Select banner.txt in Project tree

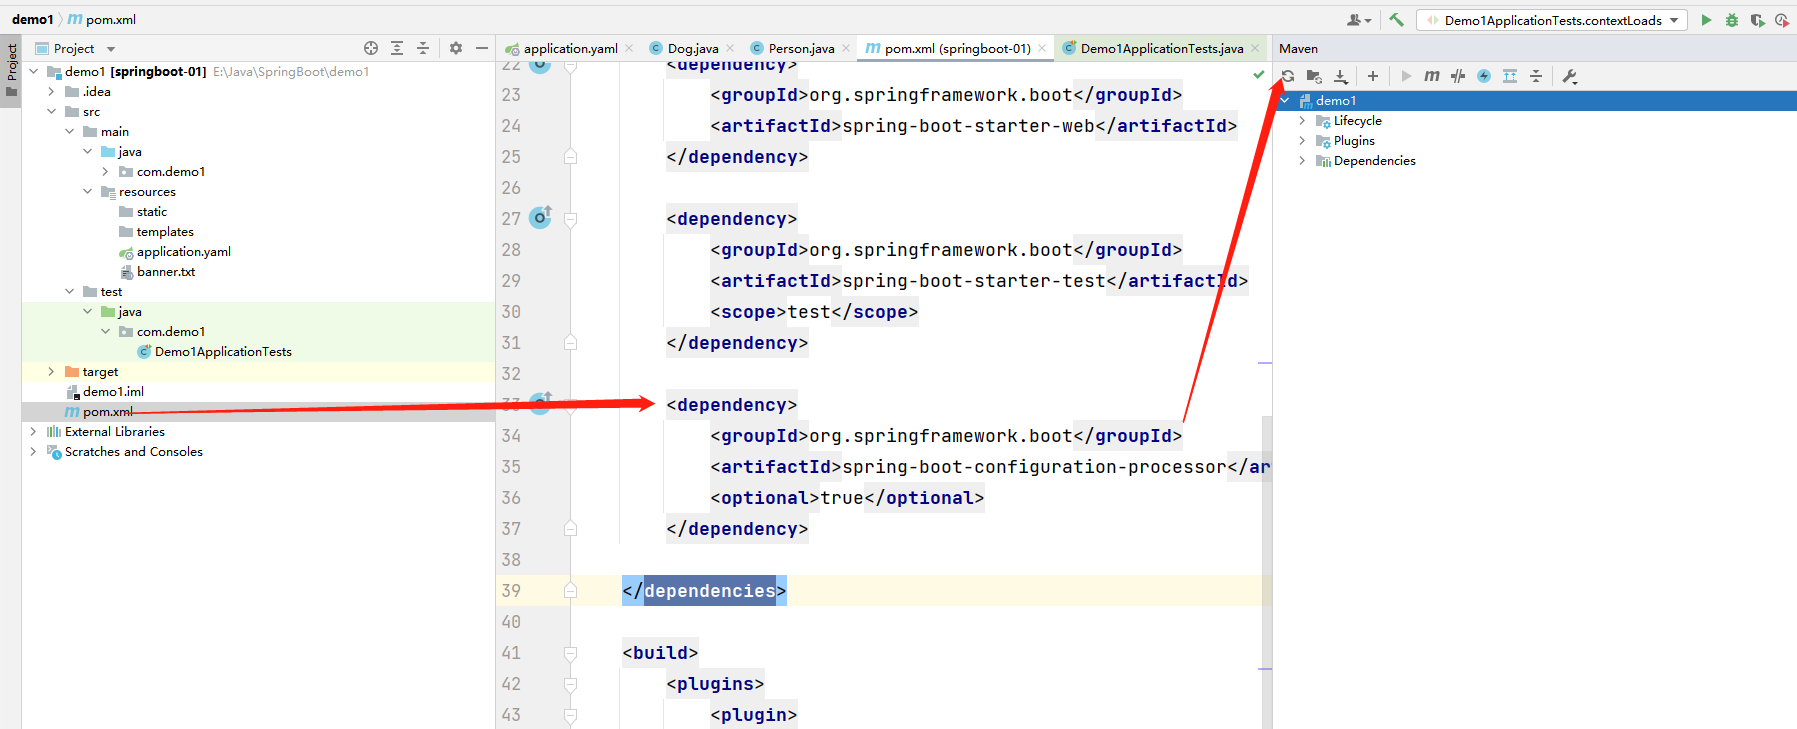click(166, 272)
